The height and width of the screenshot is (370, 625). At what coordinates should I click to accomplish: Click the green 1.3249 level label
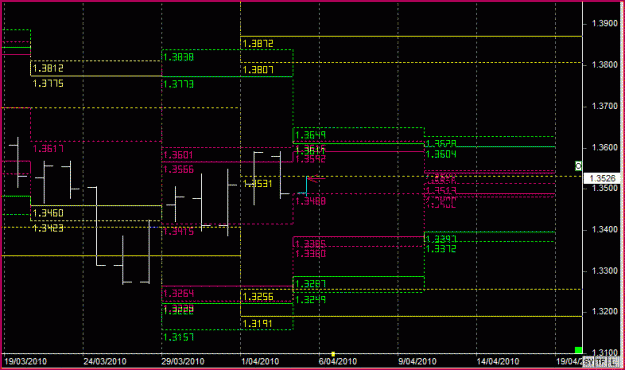tap(311, 299)
